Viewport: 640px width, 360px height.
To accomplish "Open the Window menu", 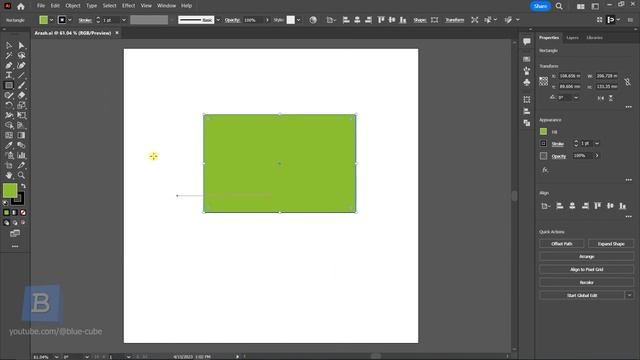I will coord(167,6).
